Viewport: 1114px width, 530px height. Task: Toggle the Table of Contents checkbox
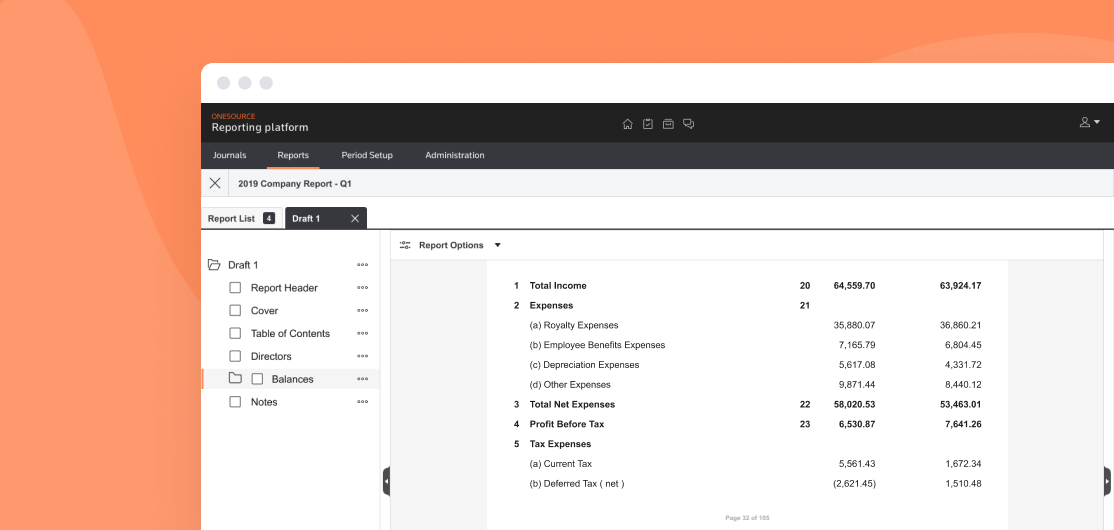(x=235, y=334)
